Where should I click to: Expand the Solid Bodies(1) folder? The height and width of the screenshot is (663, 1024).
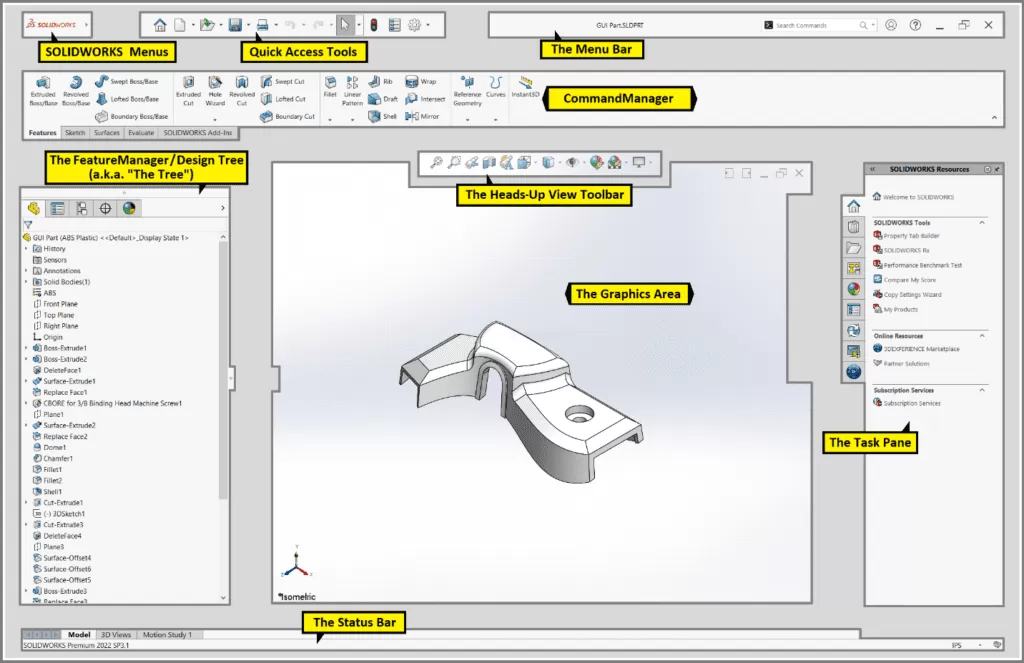27,282
